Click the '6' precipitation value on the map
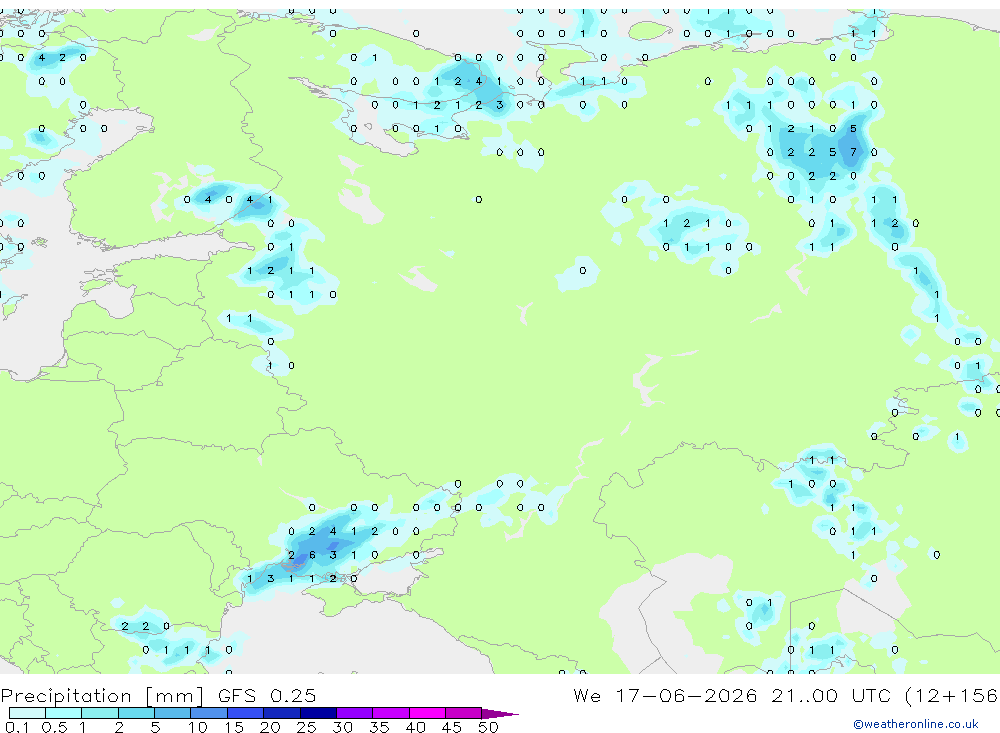 tap(312, 555)
